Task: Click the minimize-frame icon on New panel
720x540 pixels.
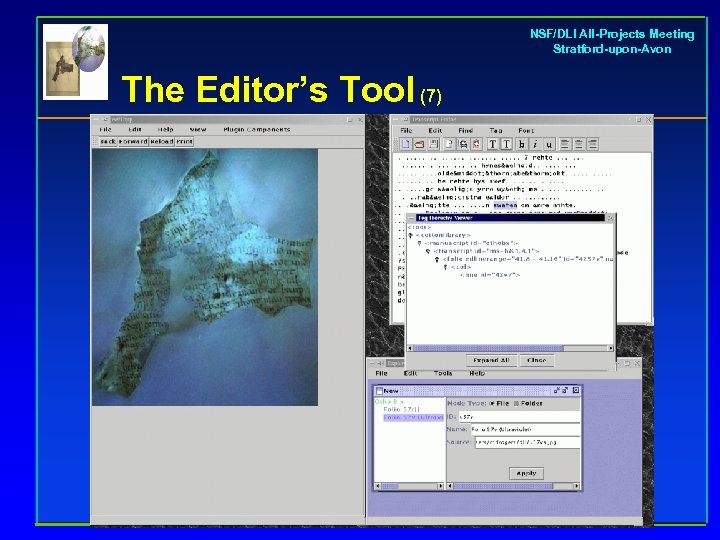Action: point(557,390)
